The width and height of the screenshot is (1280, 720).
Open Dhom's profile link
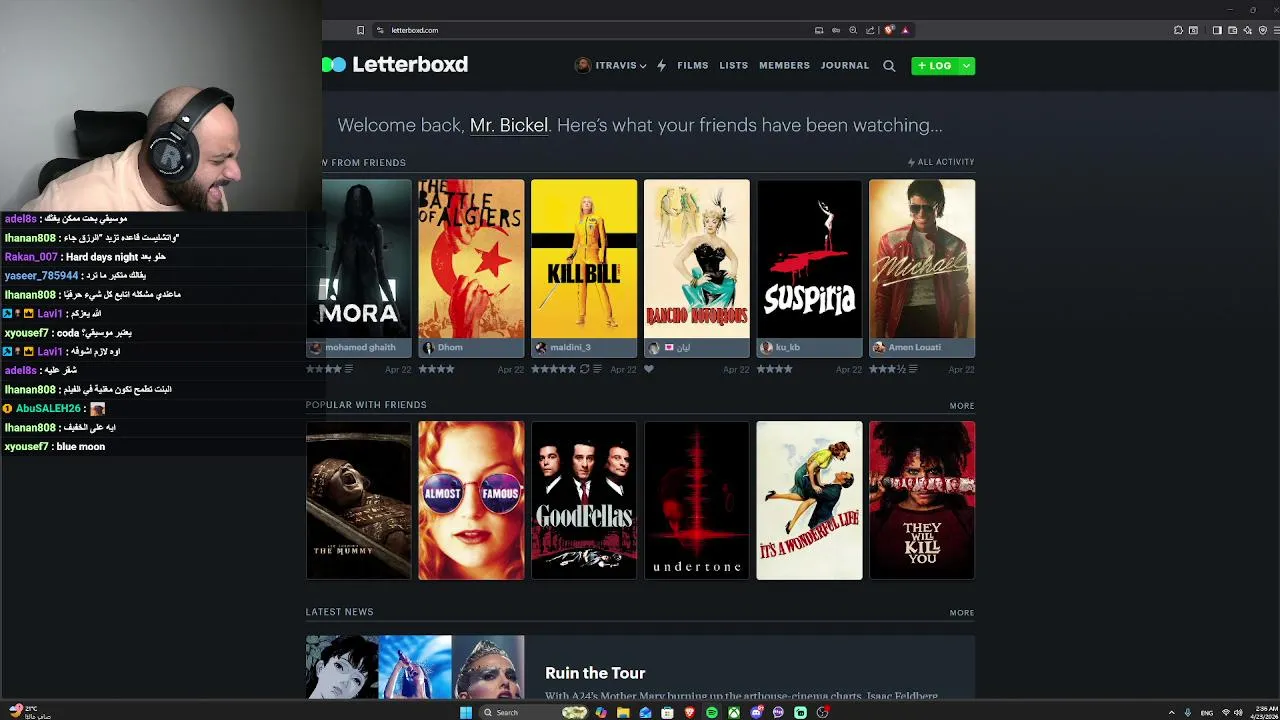point(450,347)
